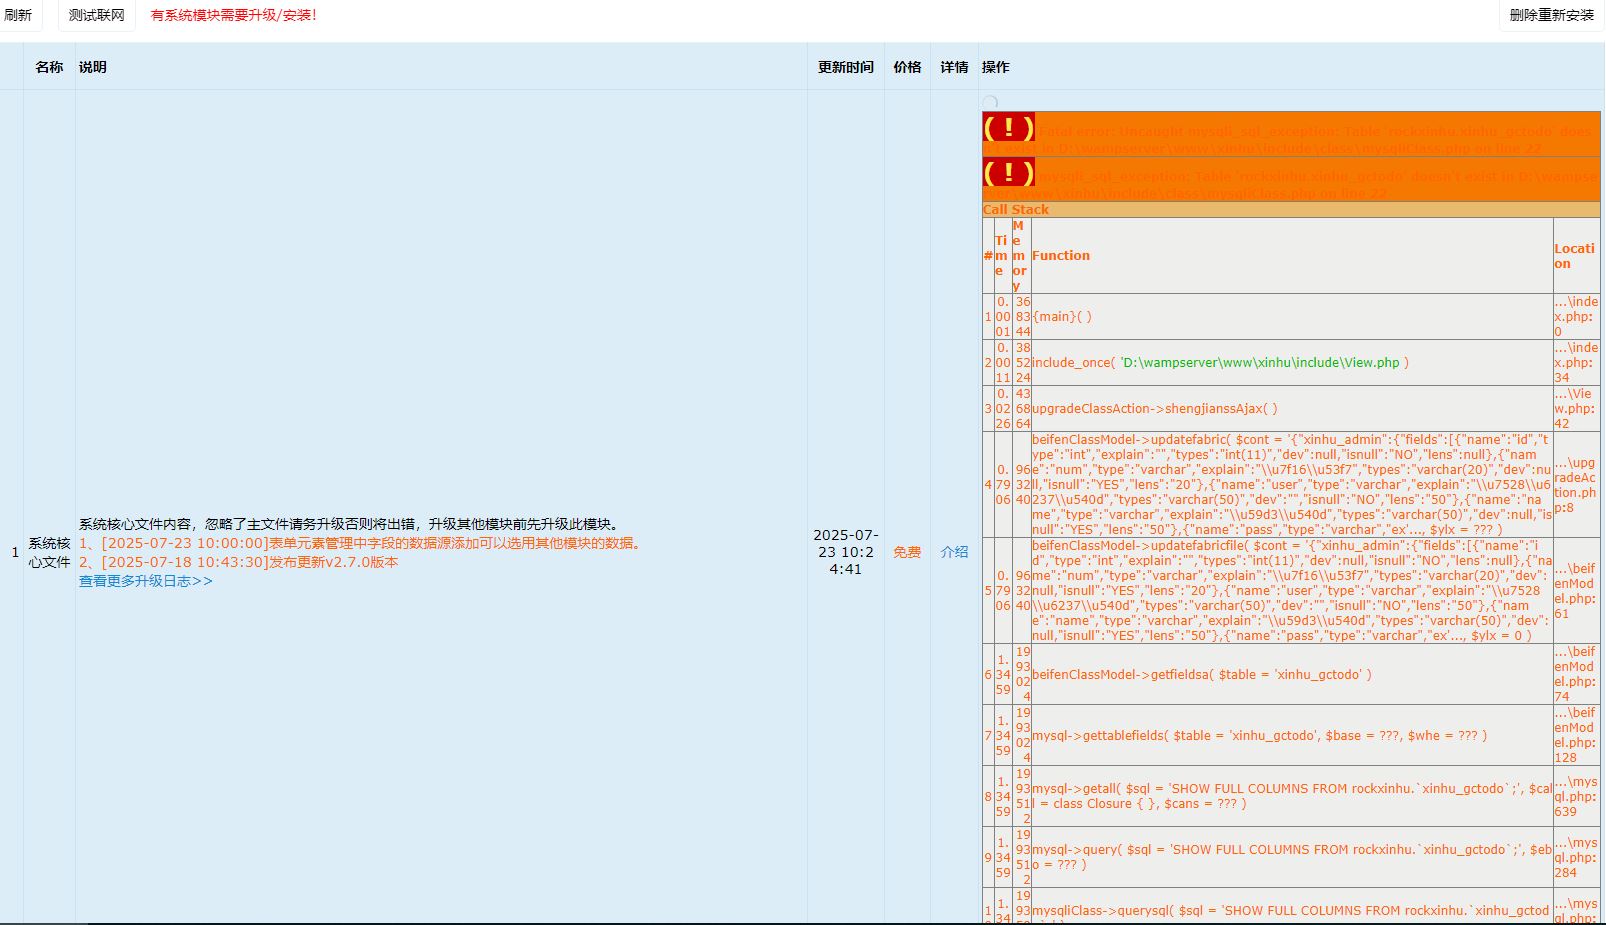Click the 说明 column header
Image resolution: width=1606 pixels, height=925 pixels.
[93, 67]
